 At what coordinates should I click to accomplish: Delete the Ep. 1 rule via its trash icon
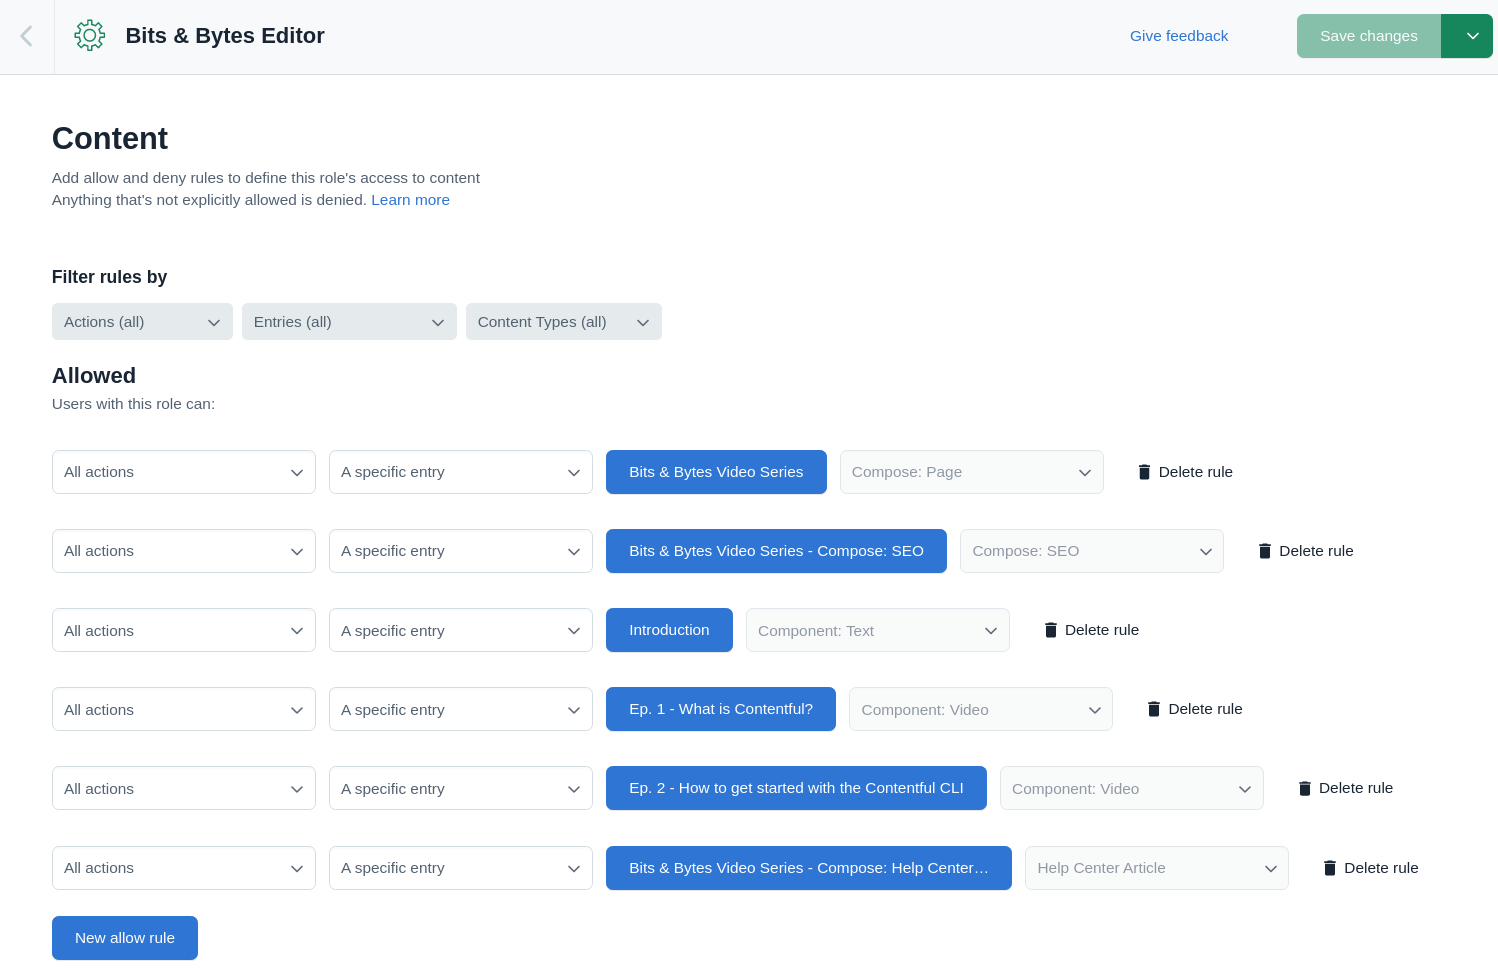(1153, 708)
